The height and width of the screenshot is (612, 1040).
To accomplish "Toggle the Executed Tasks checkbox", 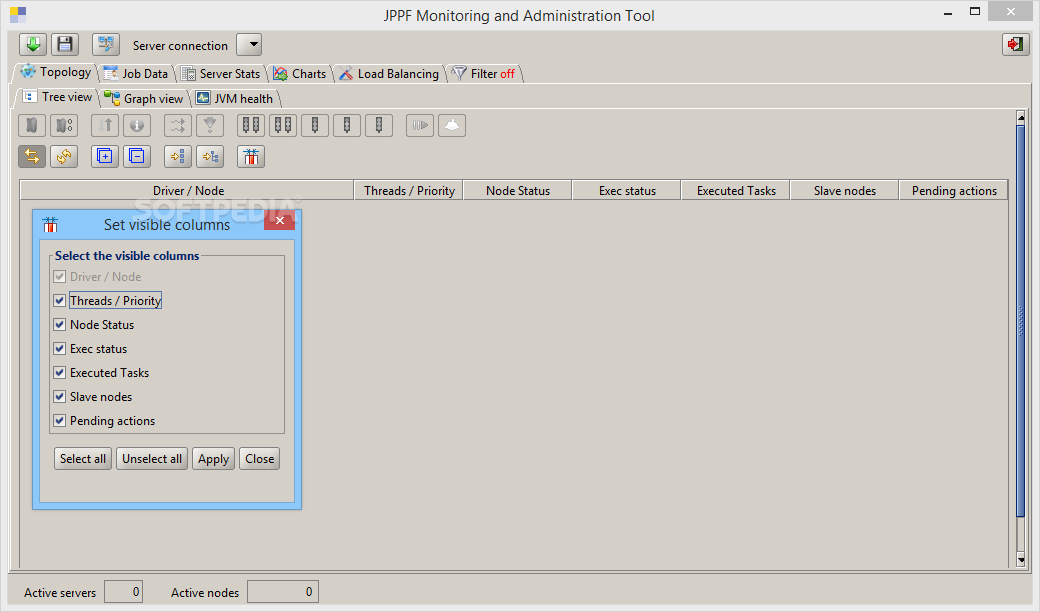I will (x=60, y=373).
